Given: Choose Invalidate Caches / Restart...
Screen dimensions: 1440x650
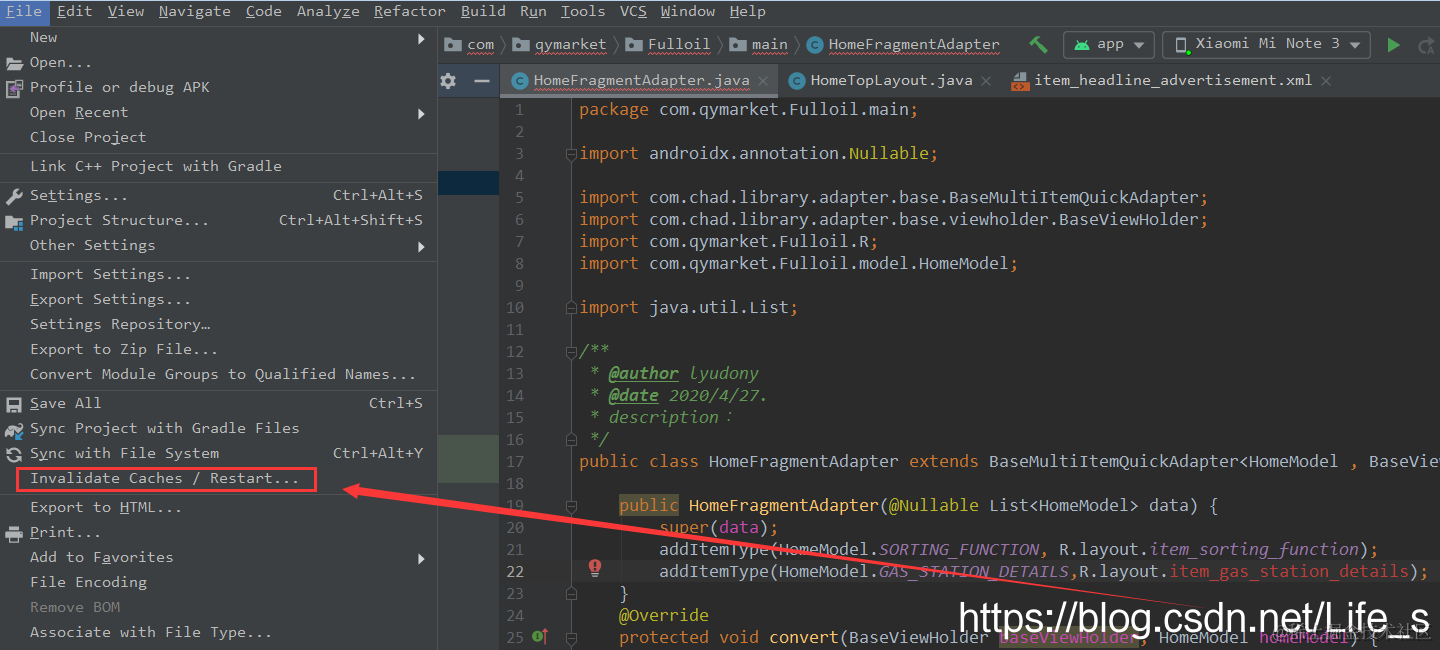Looking at the screenshot, I should (x=165, y=479).
